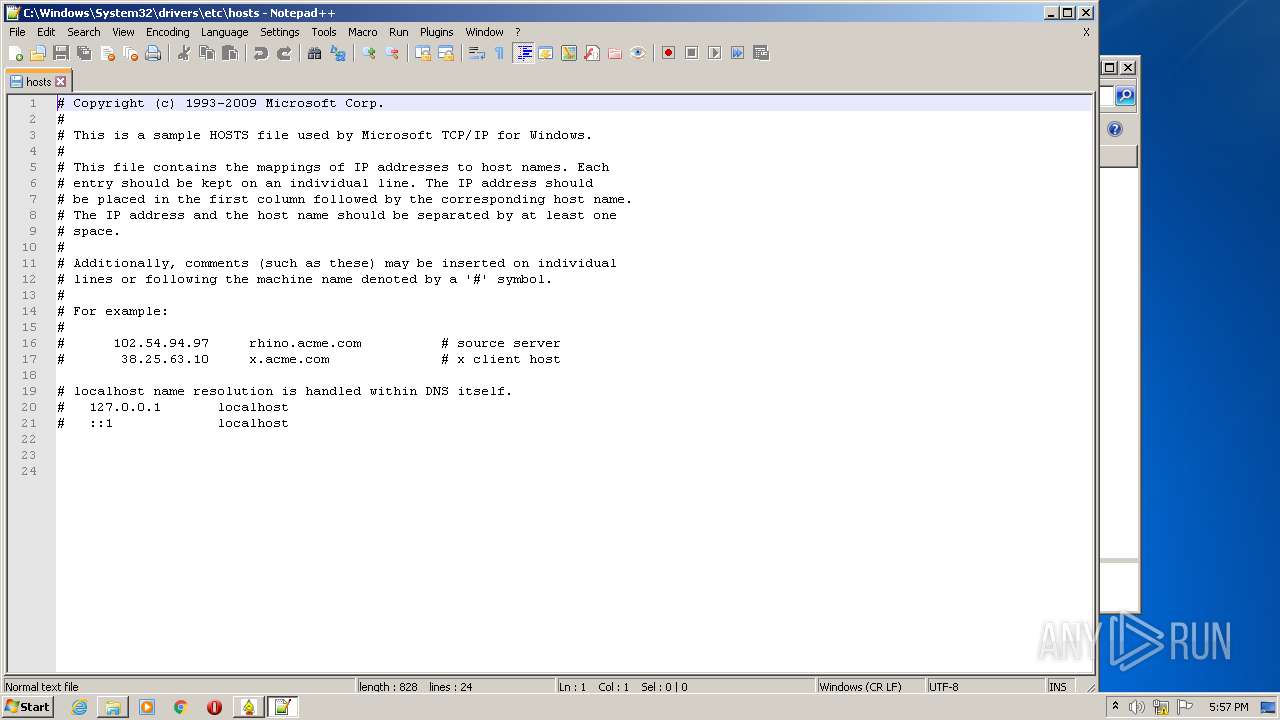
Task: Open Internet Explorer from the taskbar
Action: coord(79,707)
